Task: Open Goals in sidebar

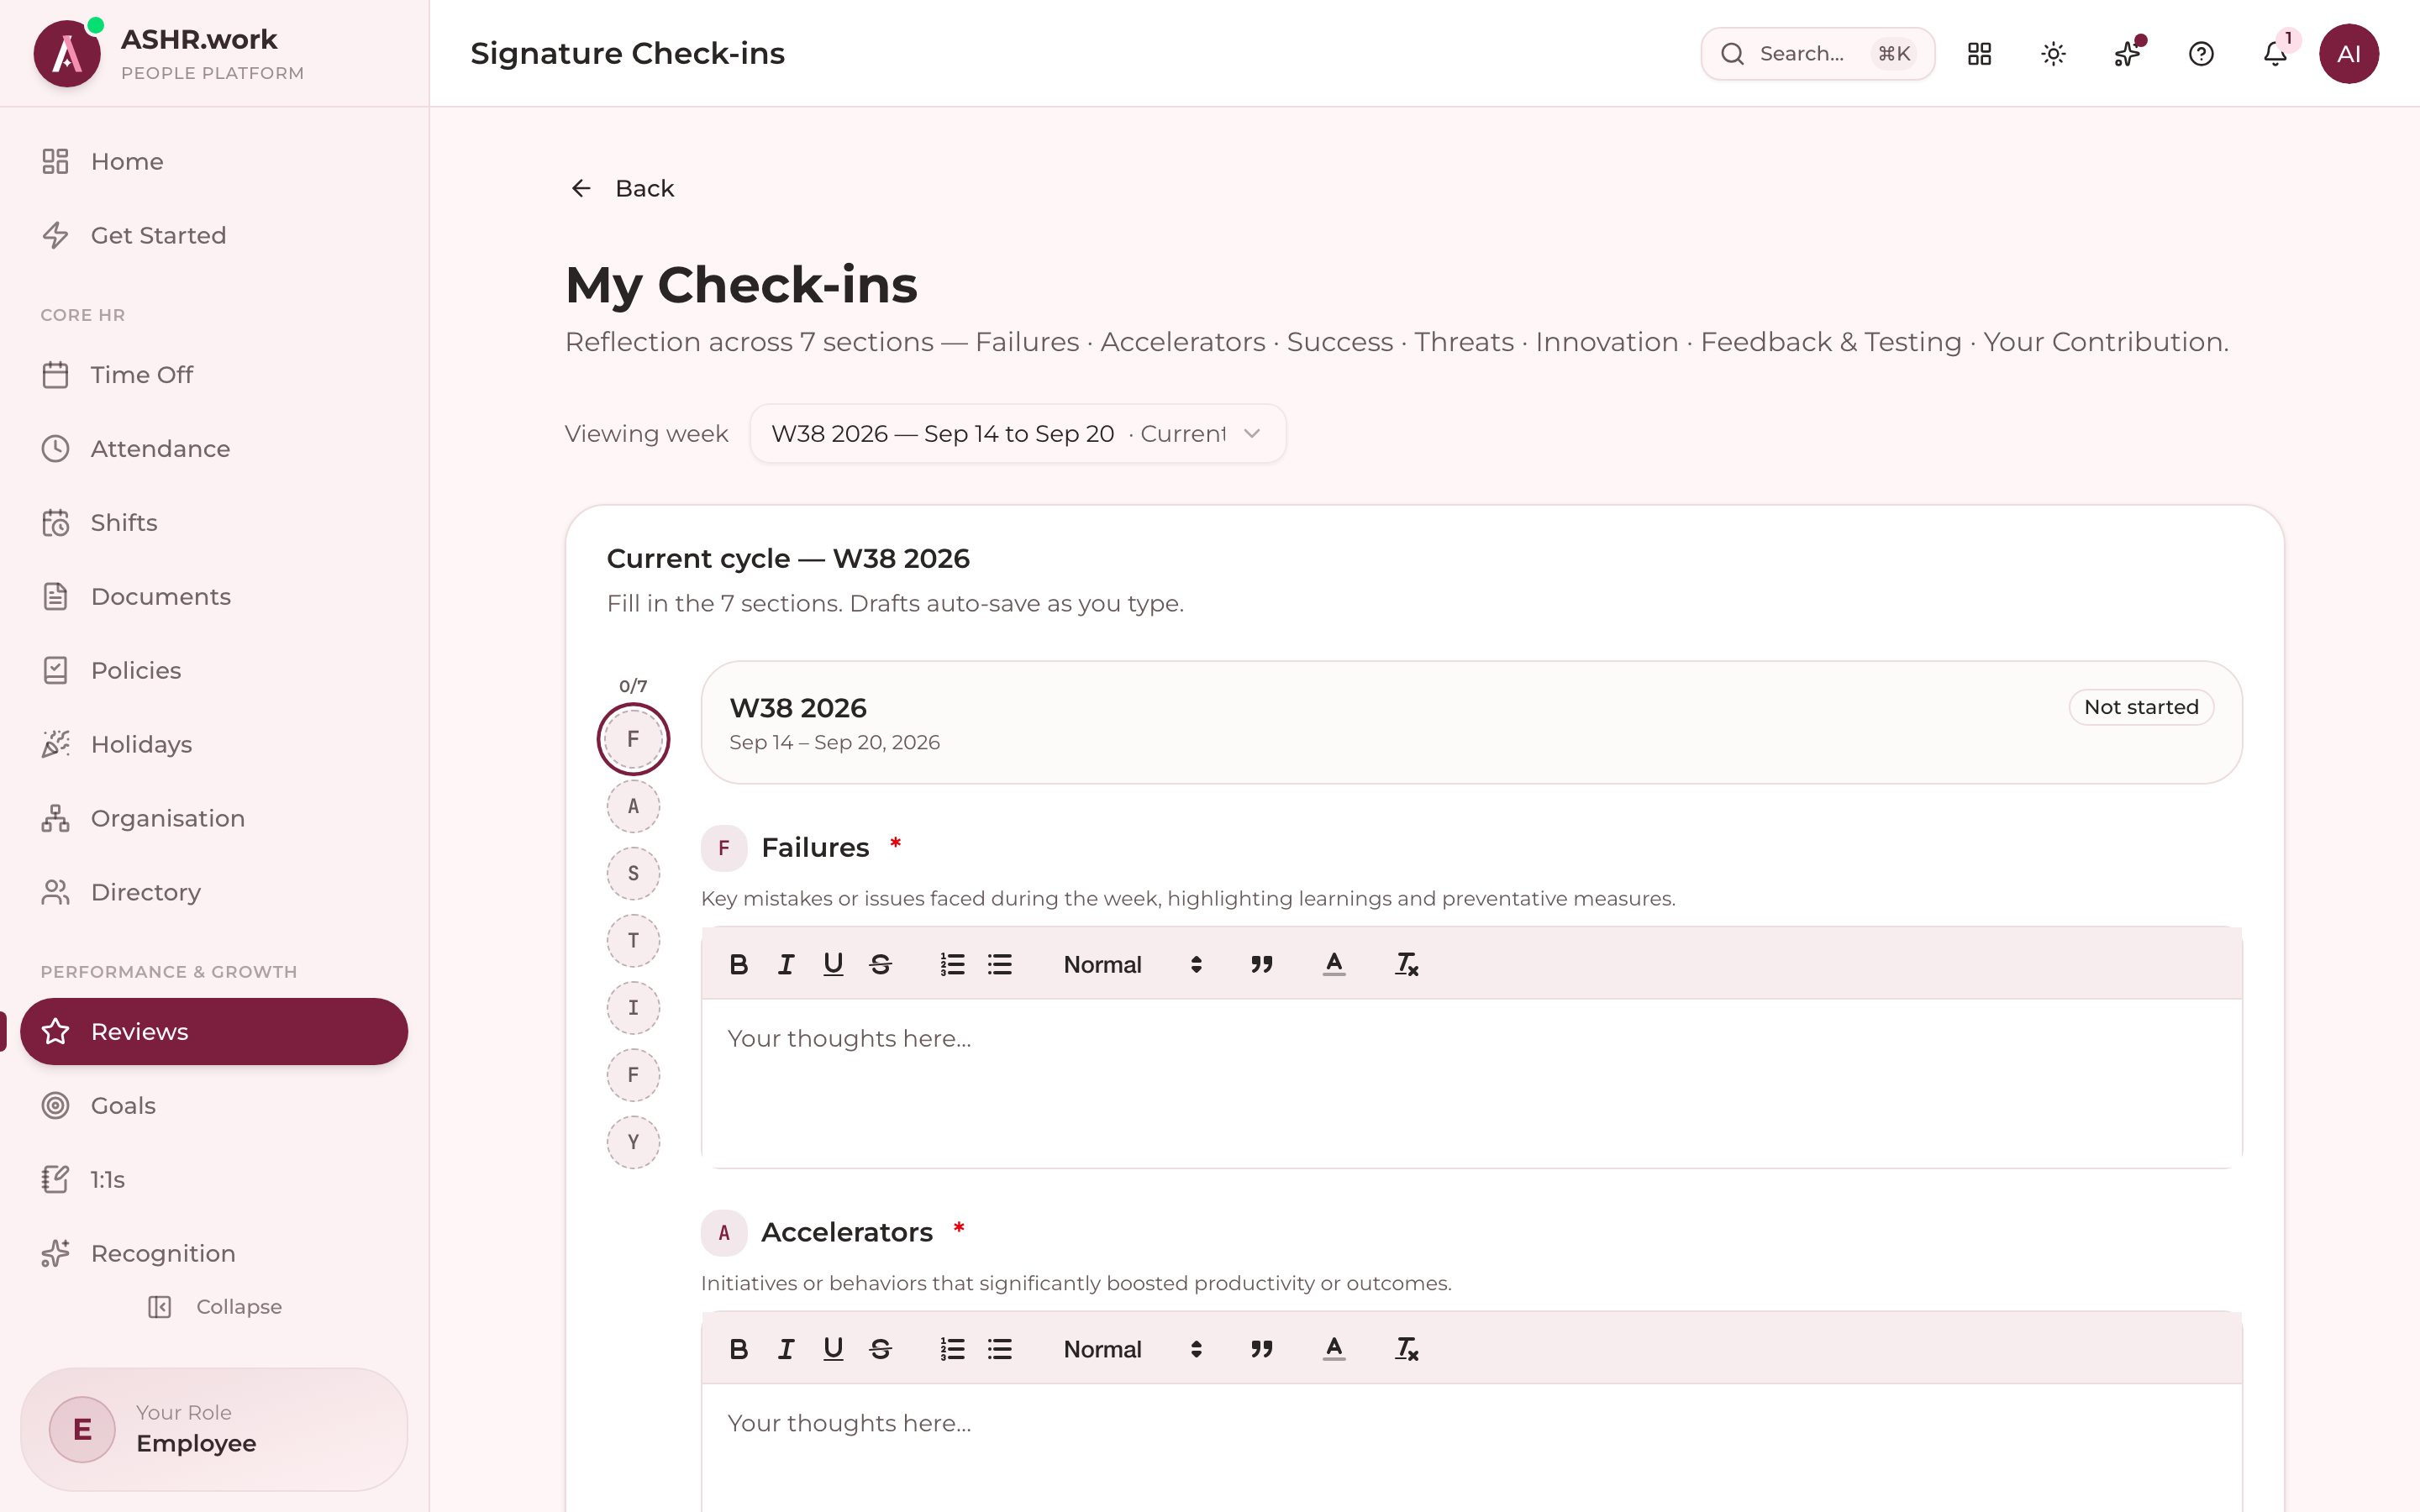Action: (214, 1105)
